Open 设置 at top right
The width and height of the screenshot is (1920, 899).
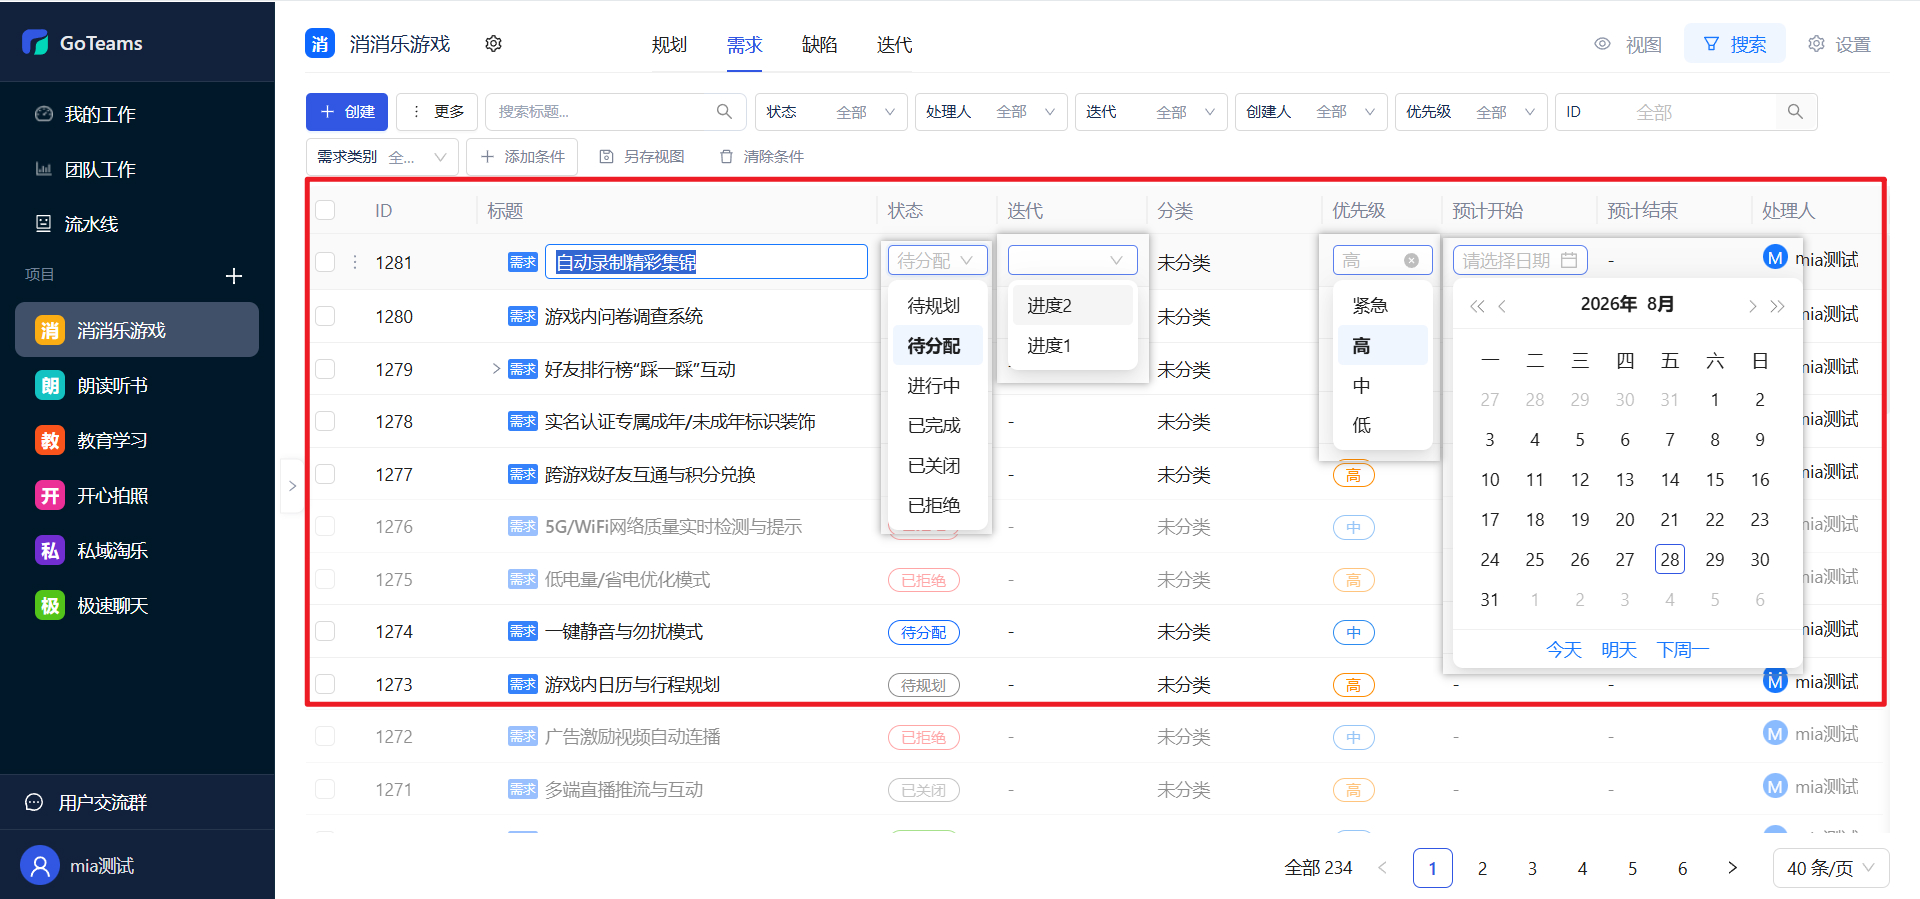(1840, 44)
